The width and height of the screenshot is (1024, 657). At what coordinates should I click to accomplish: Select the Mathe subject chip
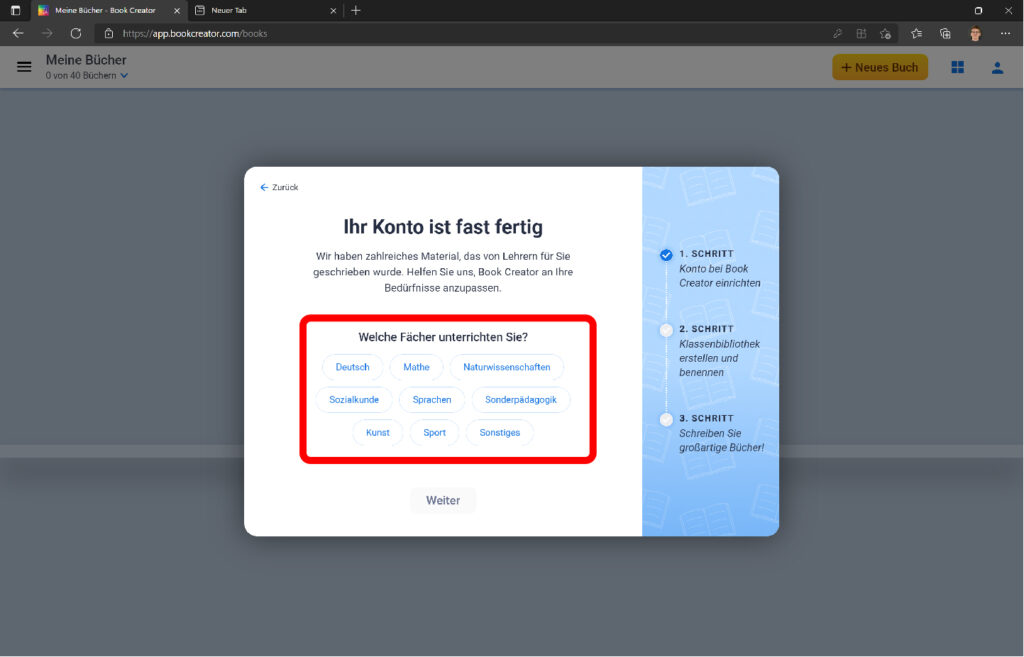416,367
